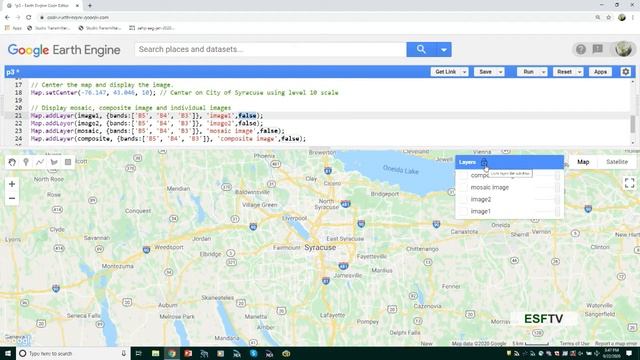Go back in browser history
Image resolution: width=640 pixels, height=360 pixels.
(7, 18)
